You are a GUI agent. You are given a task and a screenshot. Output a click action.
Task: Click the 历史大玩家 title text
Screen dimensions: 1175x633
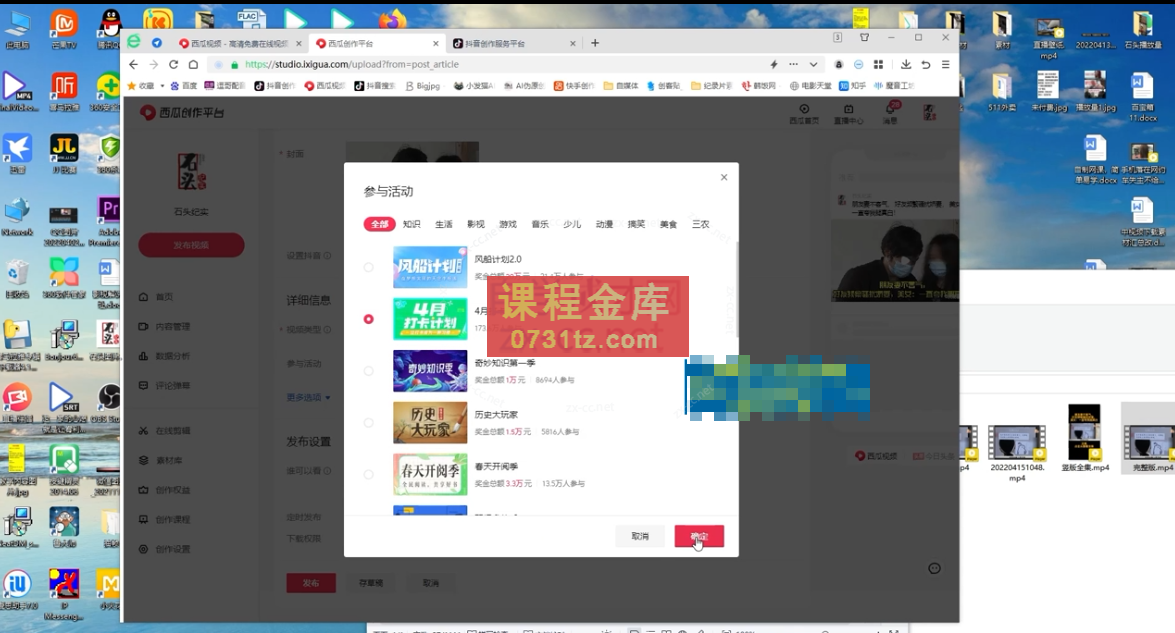click(496, 414)
